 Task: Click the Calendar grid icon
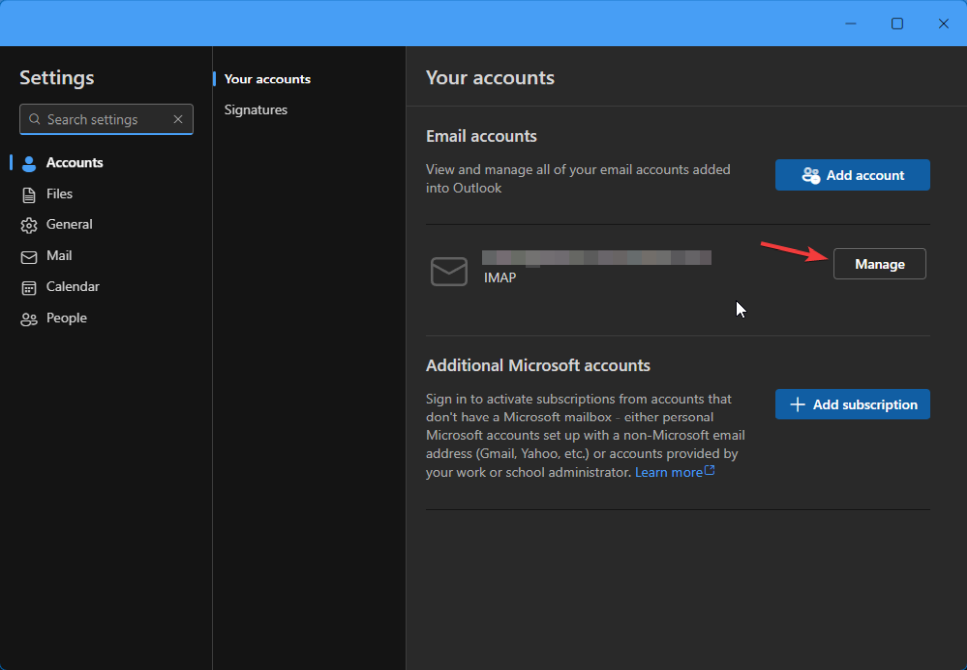pos(29,287)
